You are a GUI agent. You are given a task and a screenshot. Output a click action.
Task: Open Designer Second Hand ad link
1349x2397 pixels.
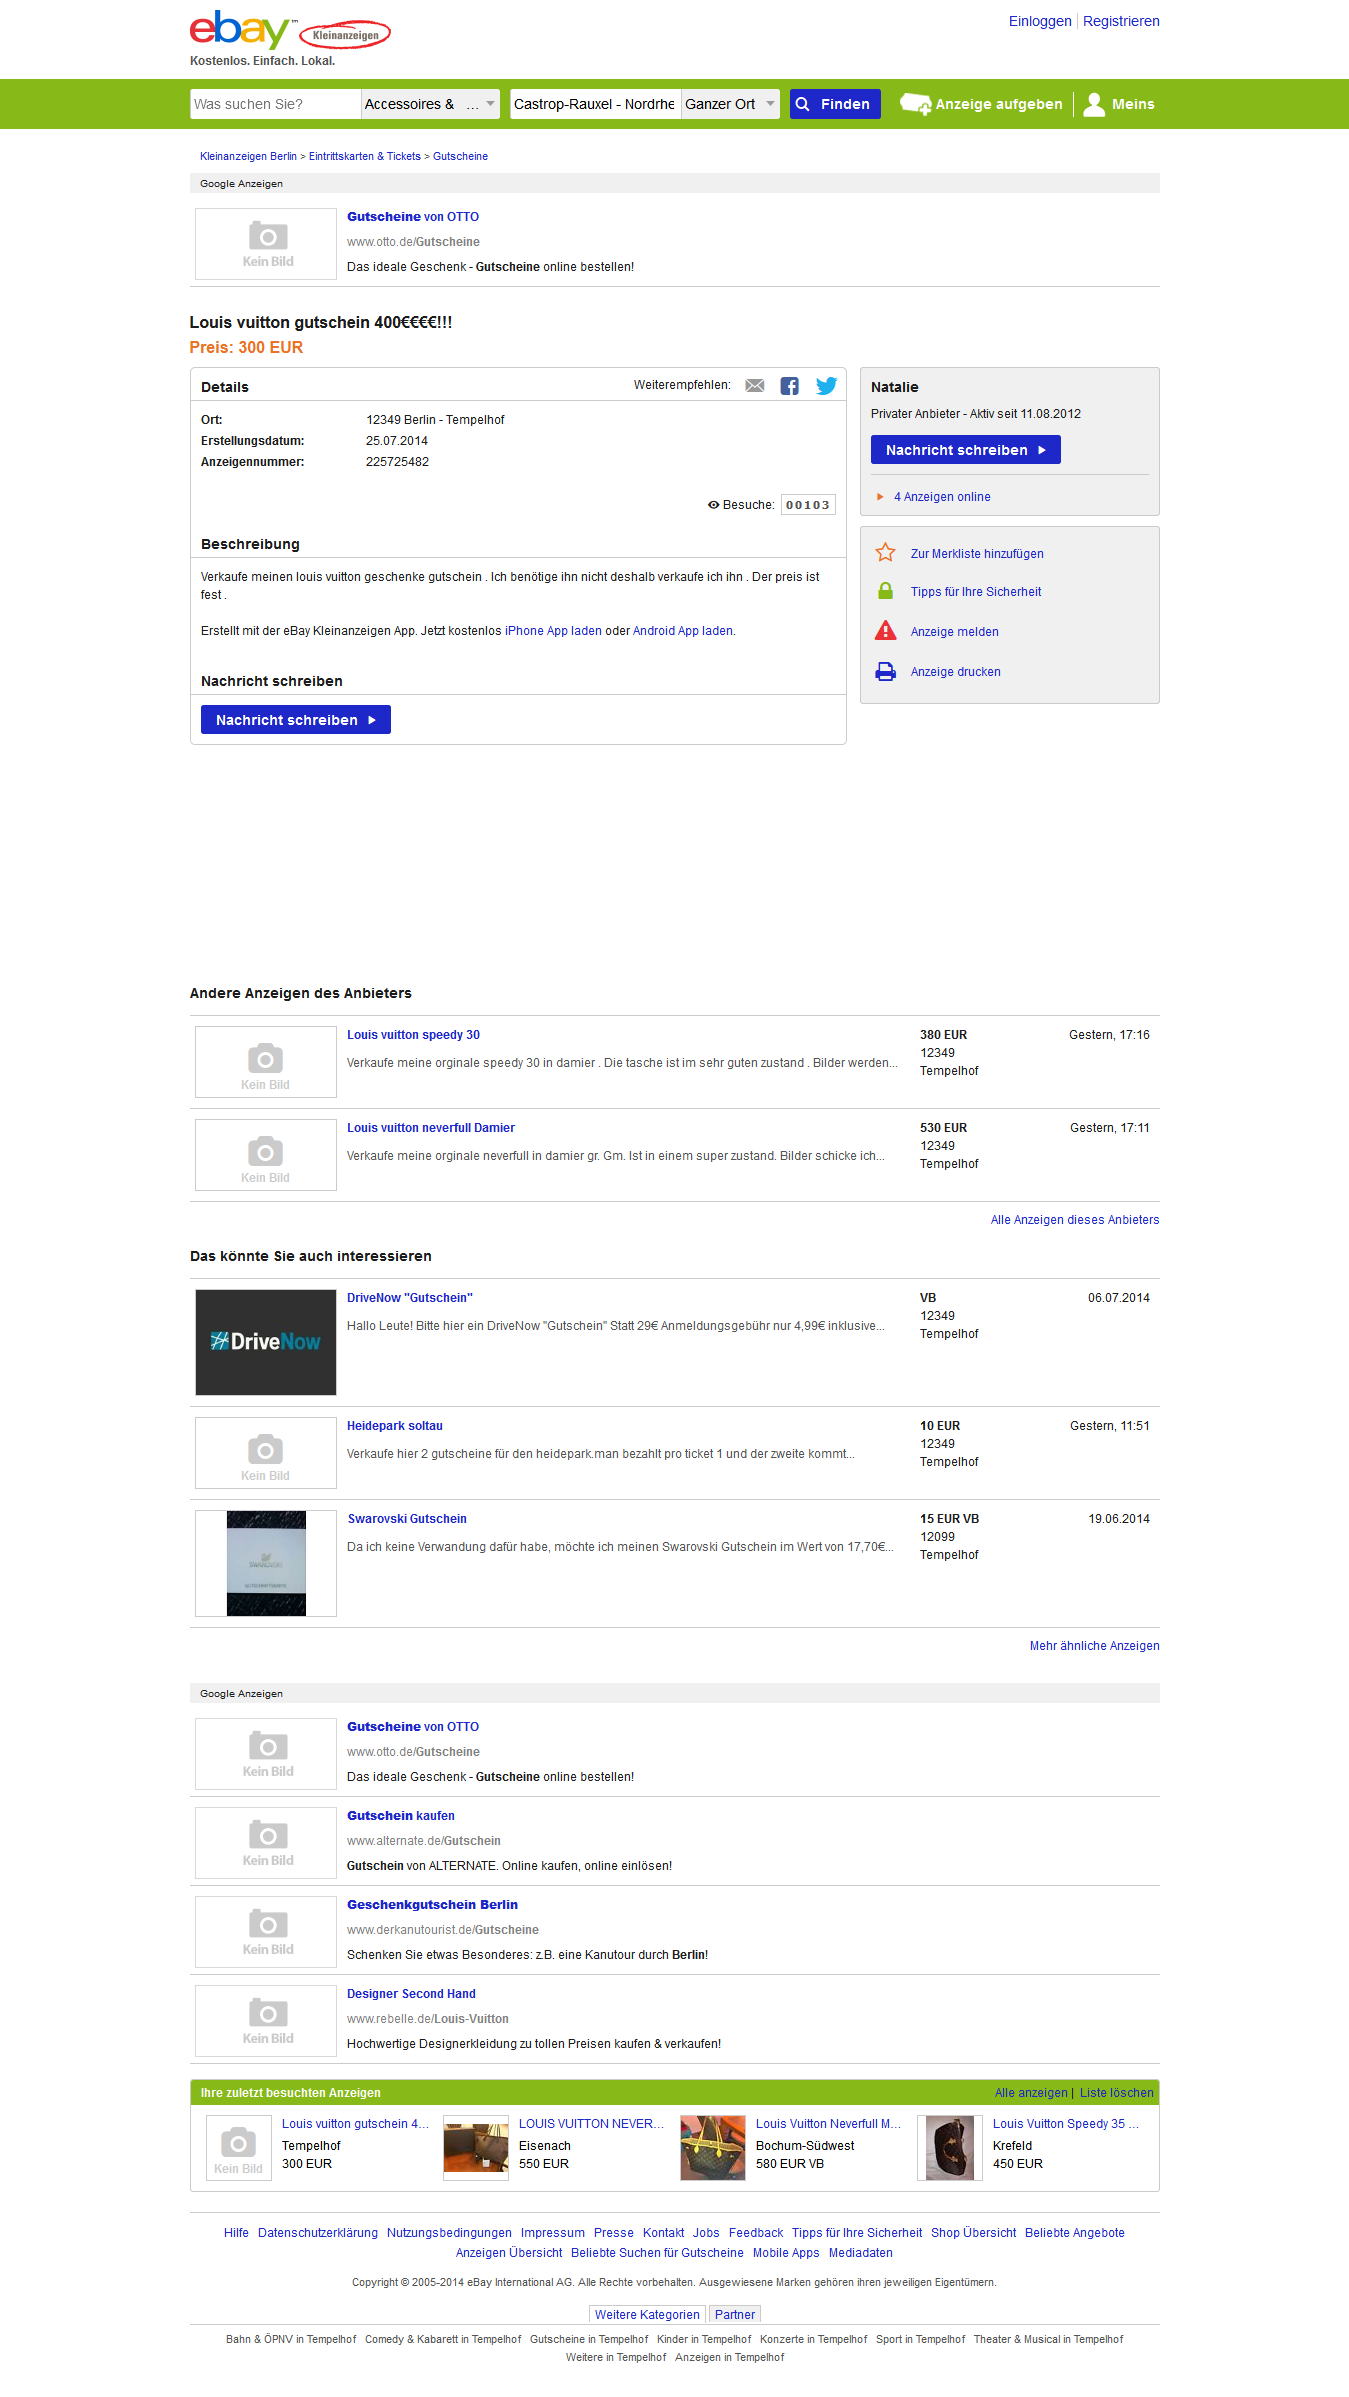411,1994
